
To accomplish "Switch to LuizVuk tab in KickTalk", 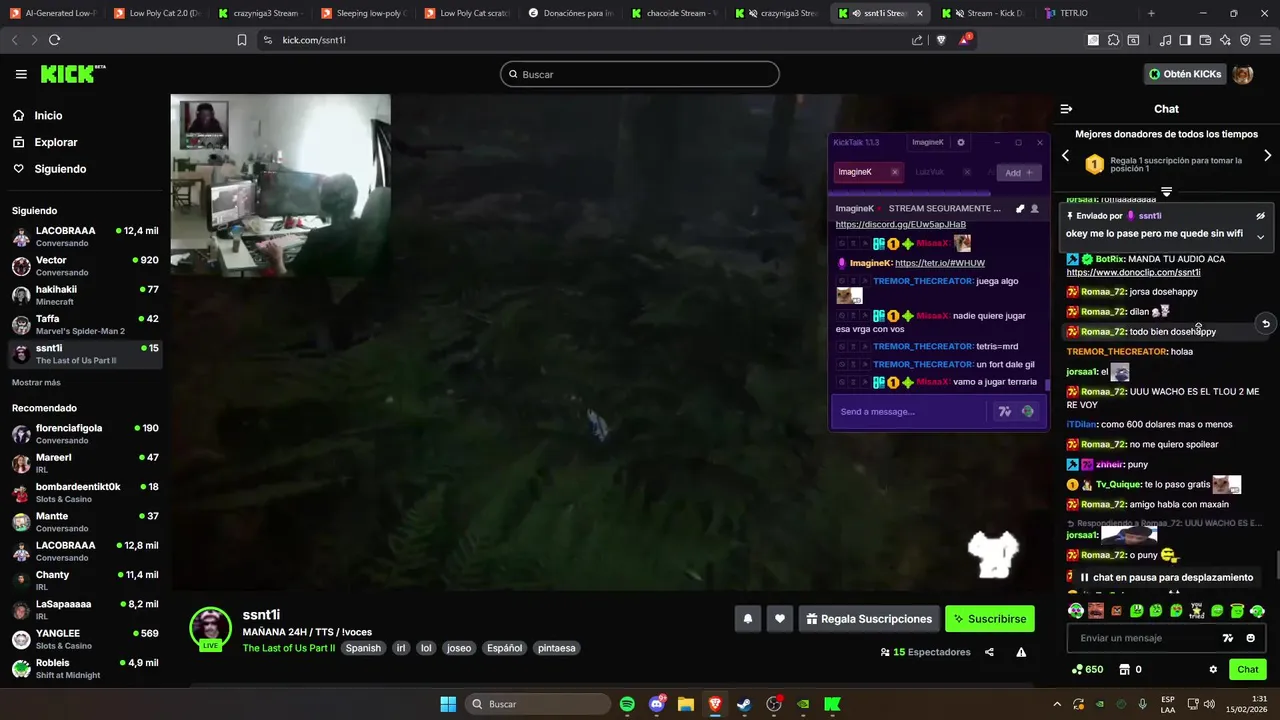I will [929, 172].
